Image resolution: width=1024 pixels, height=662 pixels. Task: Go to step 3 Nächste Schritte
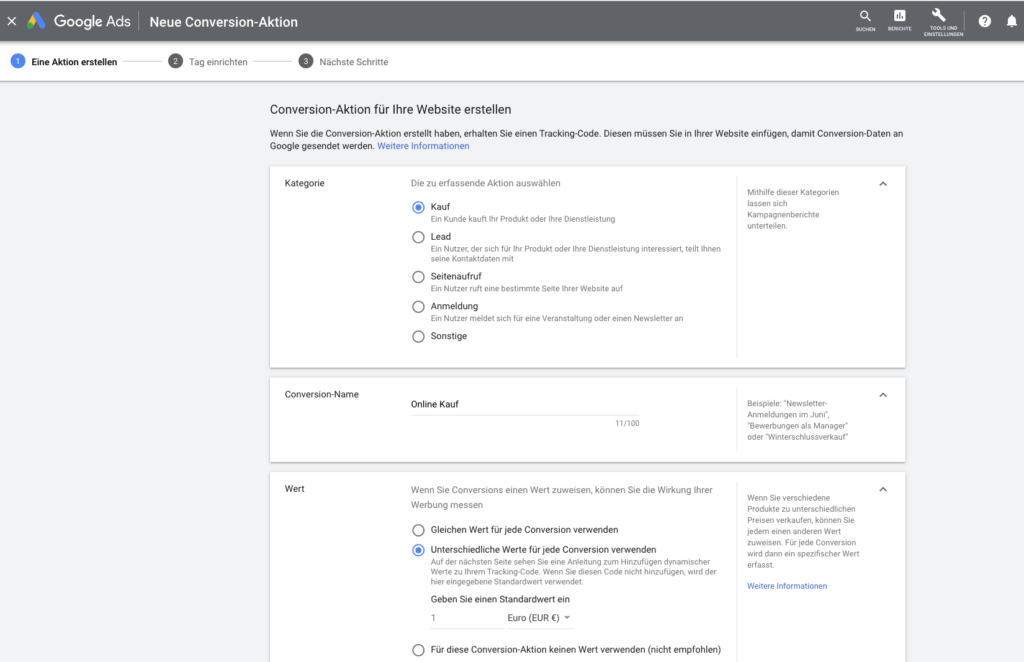[344, 61]
